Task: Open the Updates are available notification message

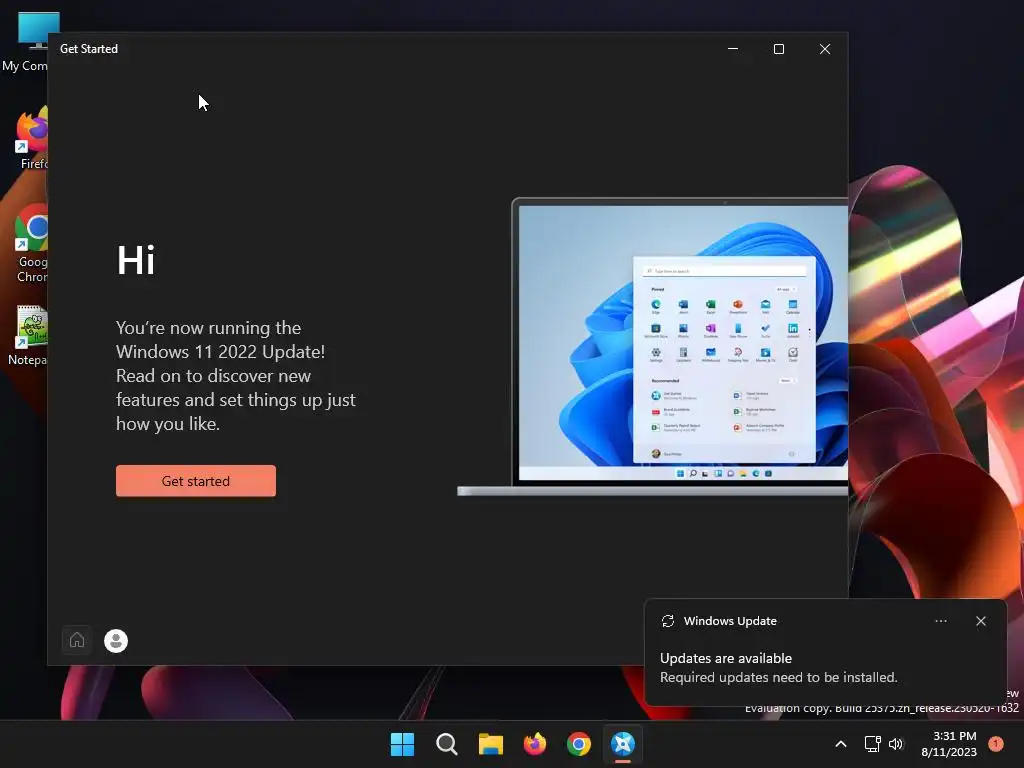Action: pyautogui.click(x=778, y=667)
